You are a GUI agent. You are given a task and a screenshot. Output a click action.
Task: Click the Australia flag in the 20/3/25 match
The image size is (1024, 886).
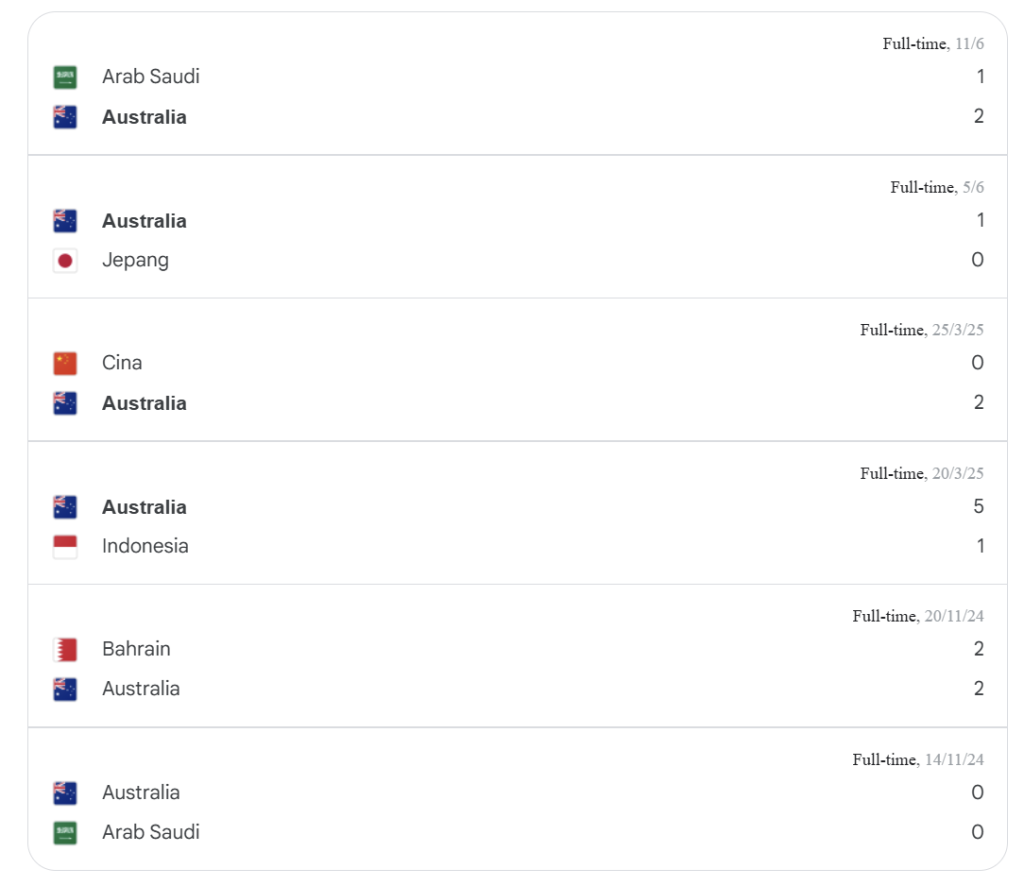pyautogui.click(x=65, y=507)
